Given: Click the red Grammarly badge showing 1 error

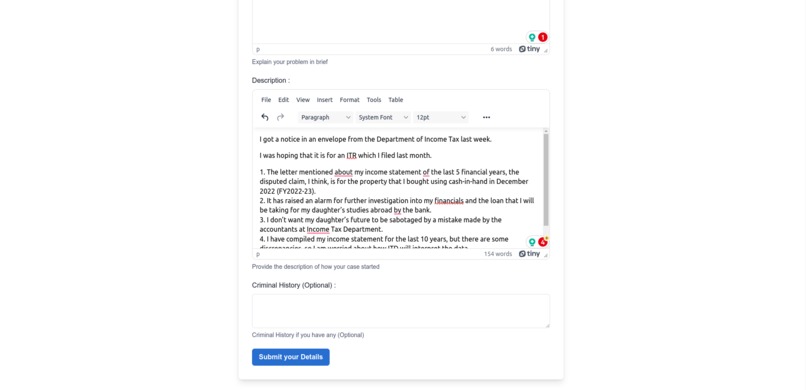Looking at the screenshot, I should coord(543,37).
